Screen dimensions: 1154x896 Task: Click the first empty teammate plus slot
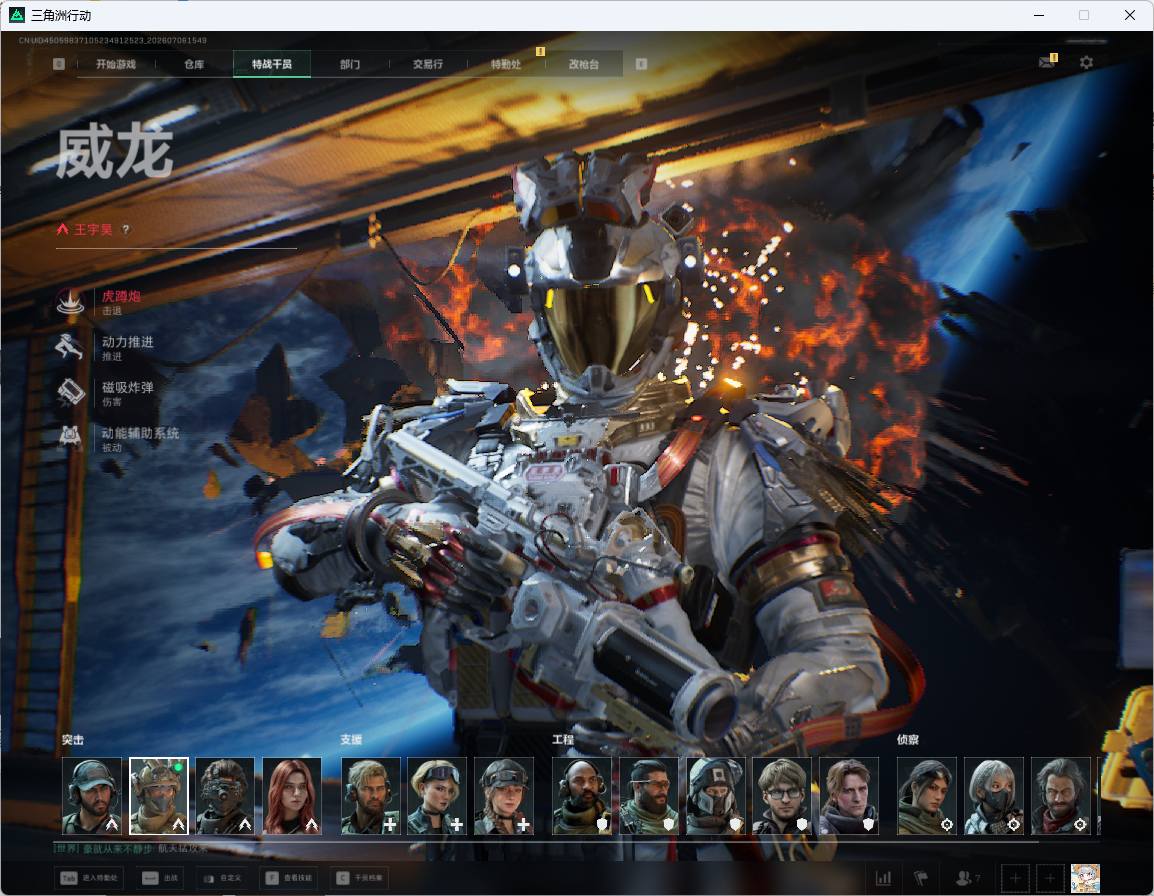click(x=1015, y=878)
